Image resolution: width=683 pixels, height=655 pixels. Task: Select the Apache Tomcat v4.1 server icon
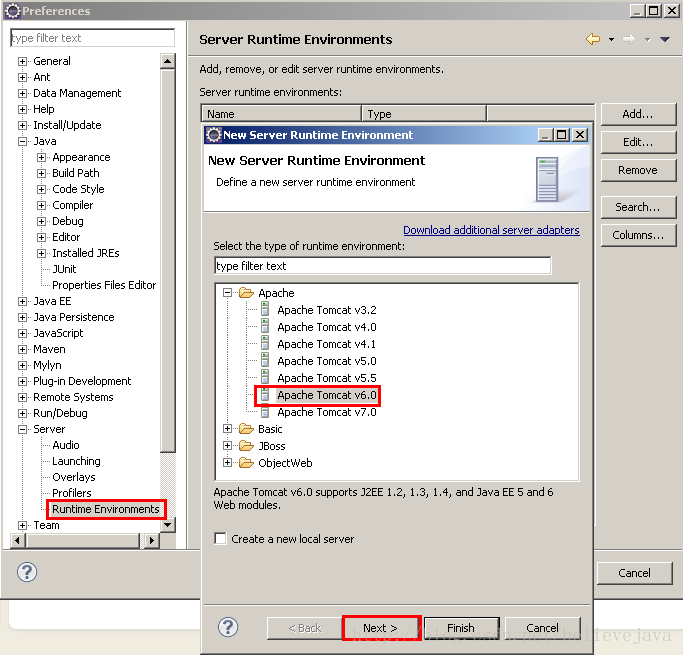[265, 344]
